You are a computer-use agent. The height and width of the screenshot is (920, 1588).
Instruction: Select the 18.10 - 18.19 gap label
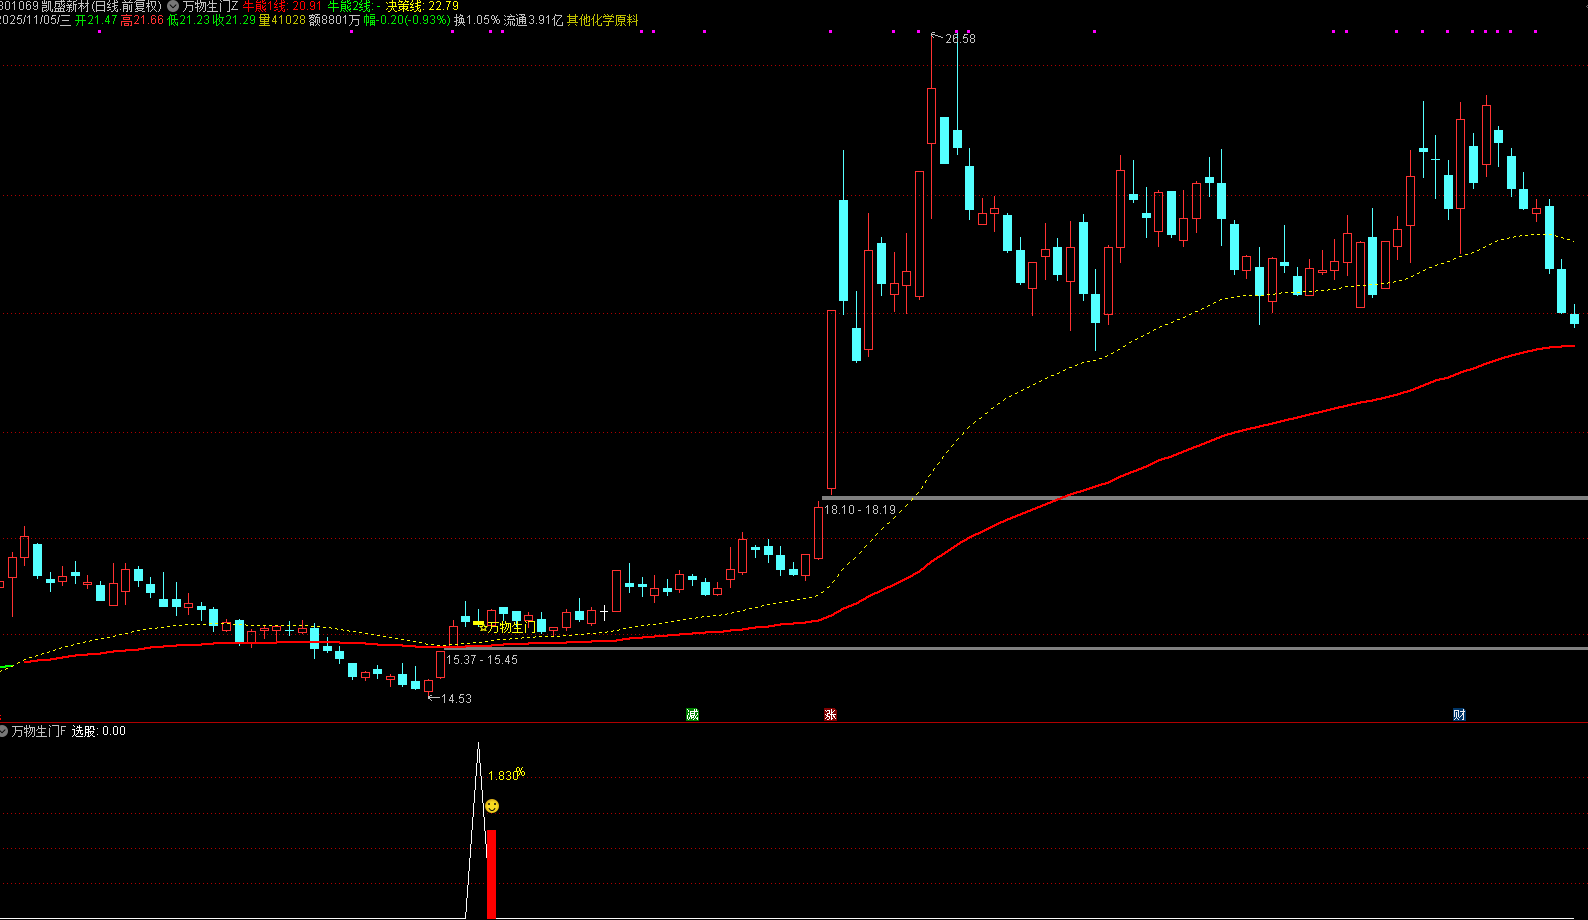point(860,510)
